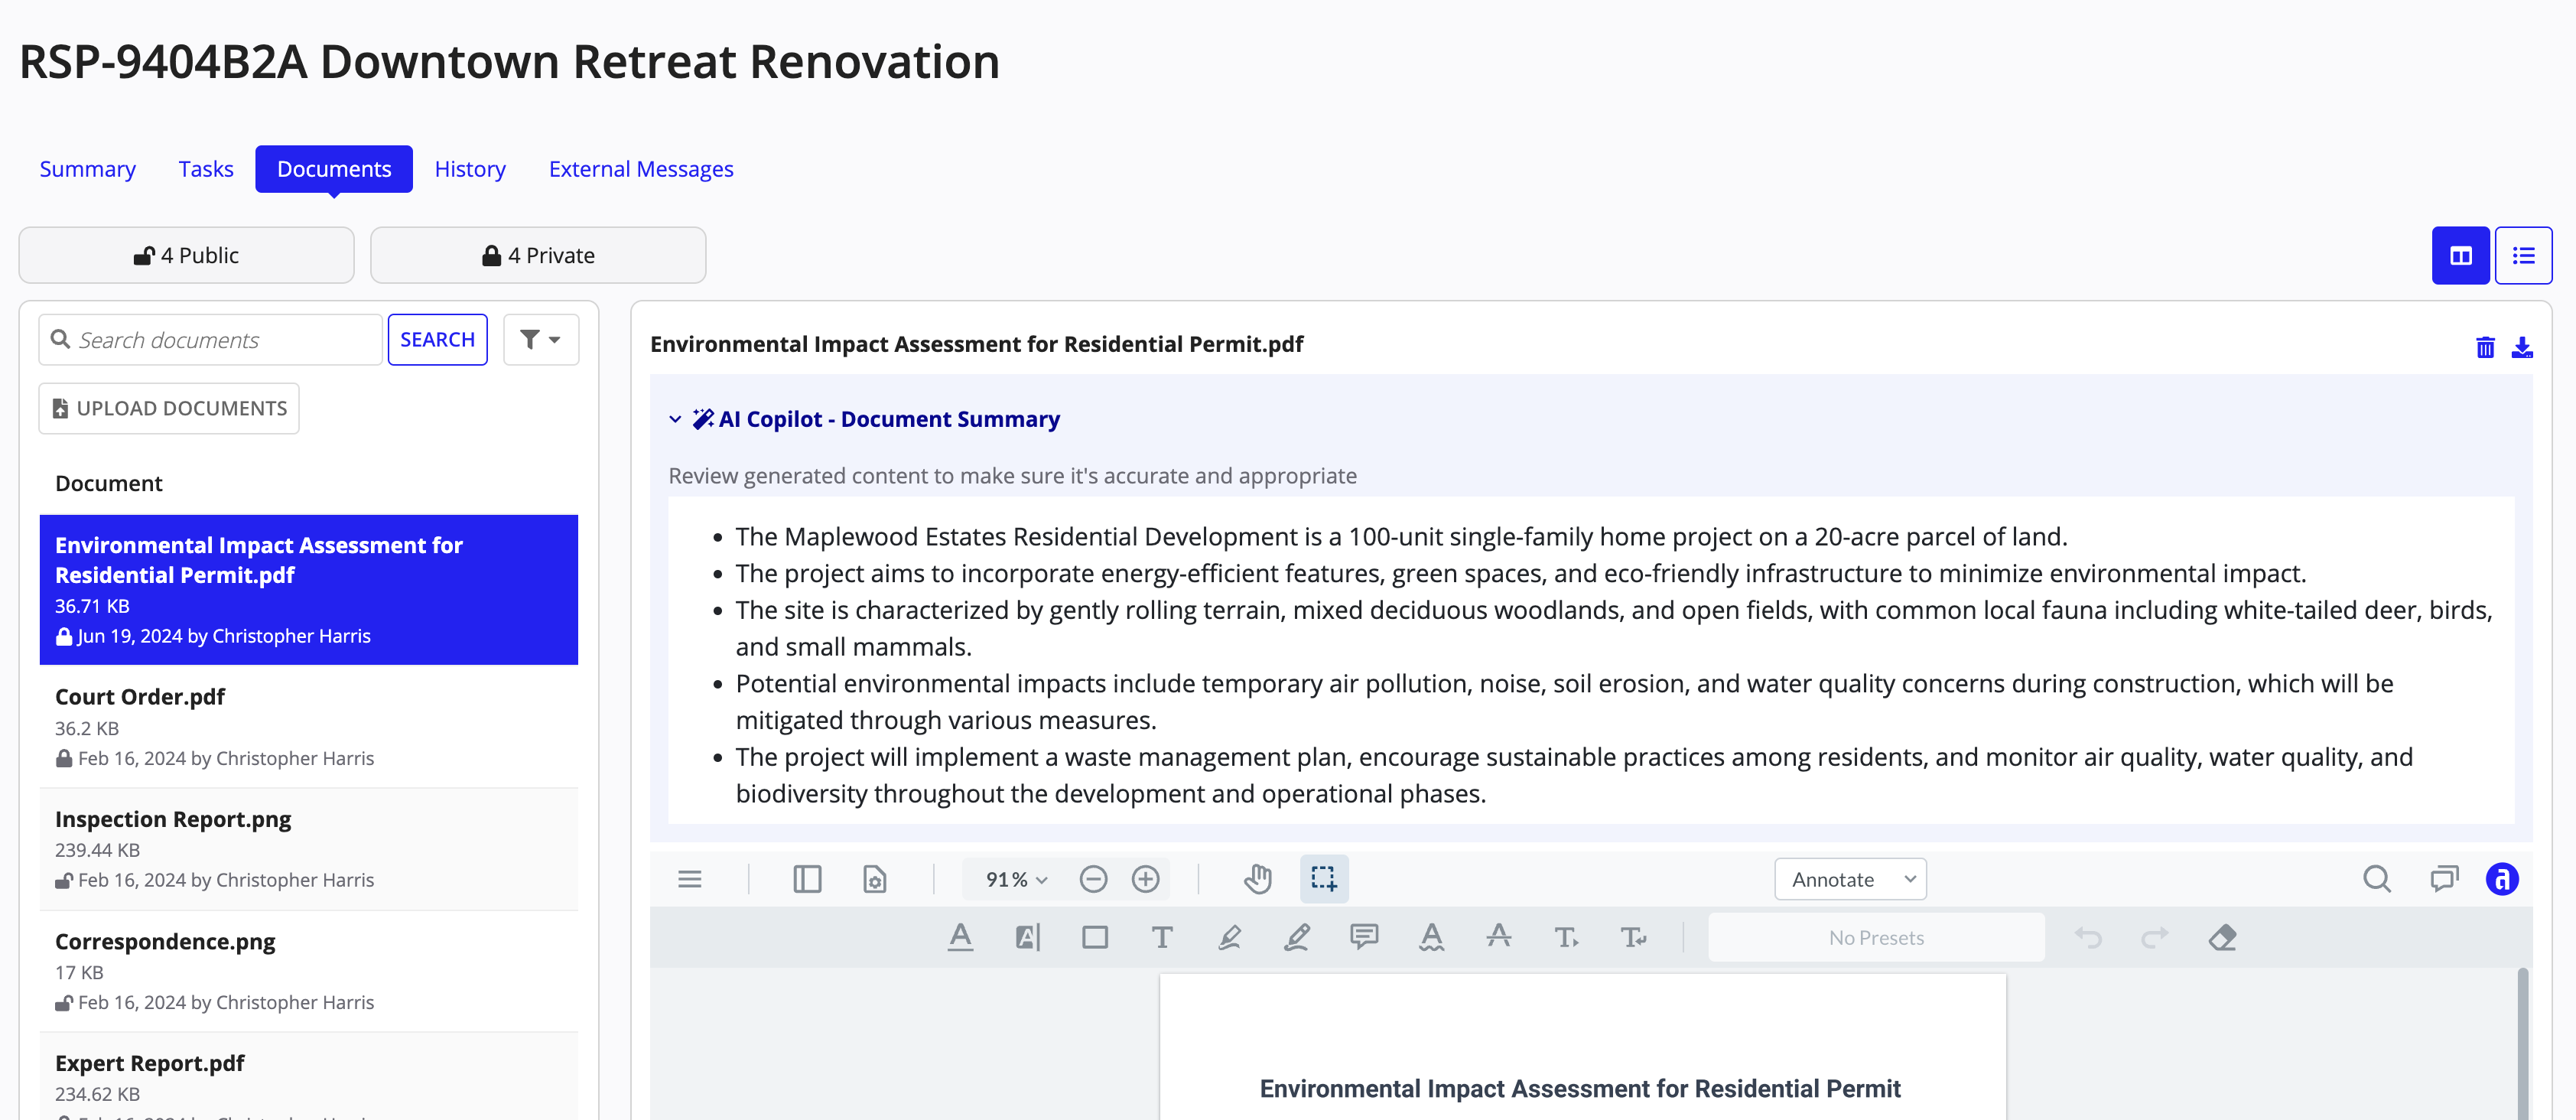Screen dimensions: 2576x1120
Task: Open the page view controls icon
Action: pos(874,879)
